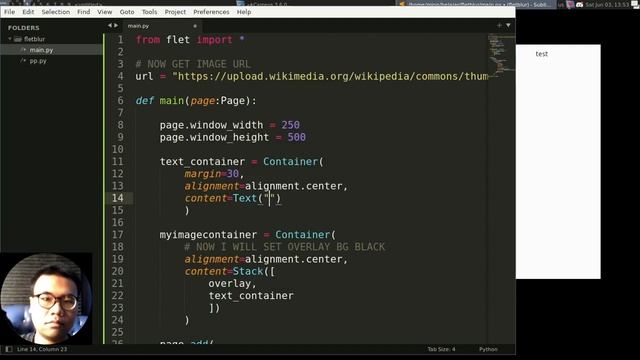Open the Discord tray icon in system bar
The image size is (640, 360).
(x=579, y=4)
